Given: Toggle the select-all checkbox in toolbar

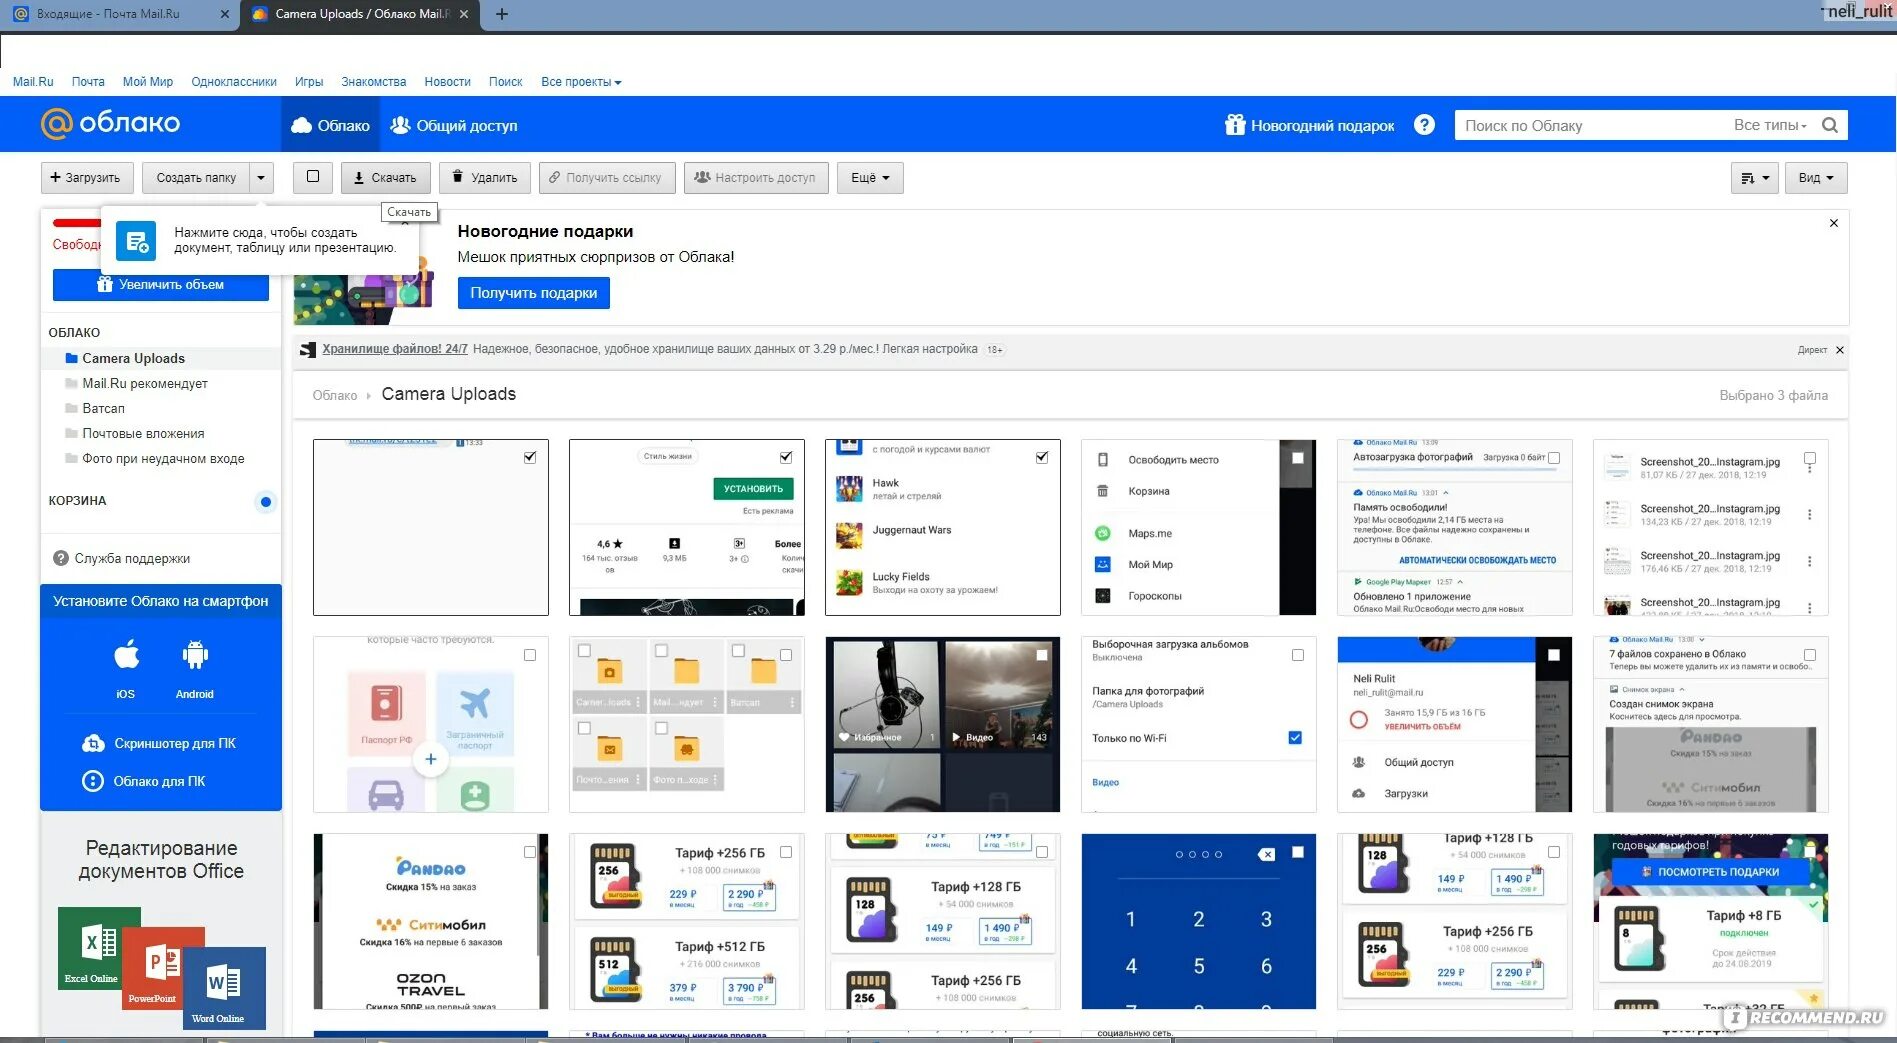Looking at the screenshot, I should click(x=313, y=177).
